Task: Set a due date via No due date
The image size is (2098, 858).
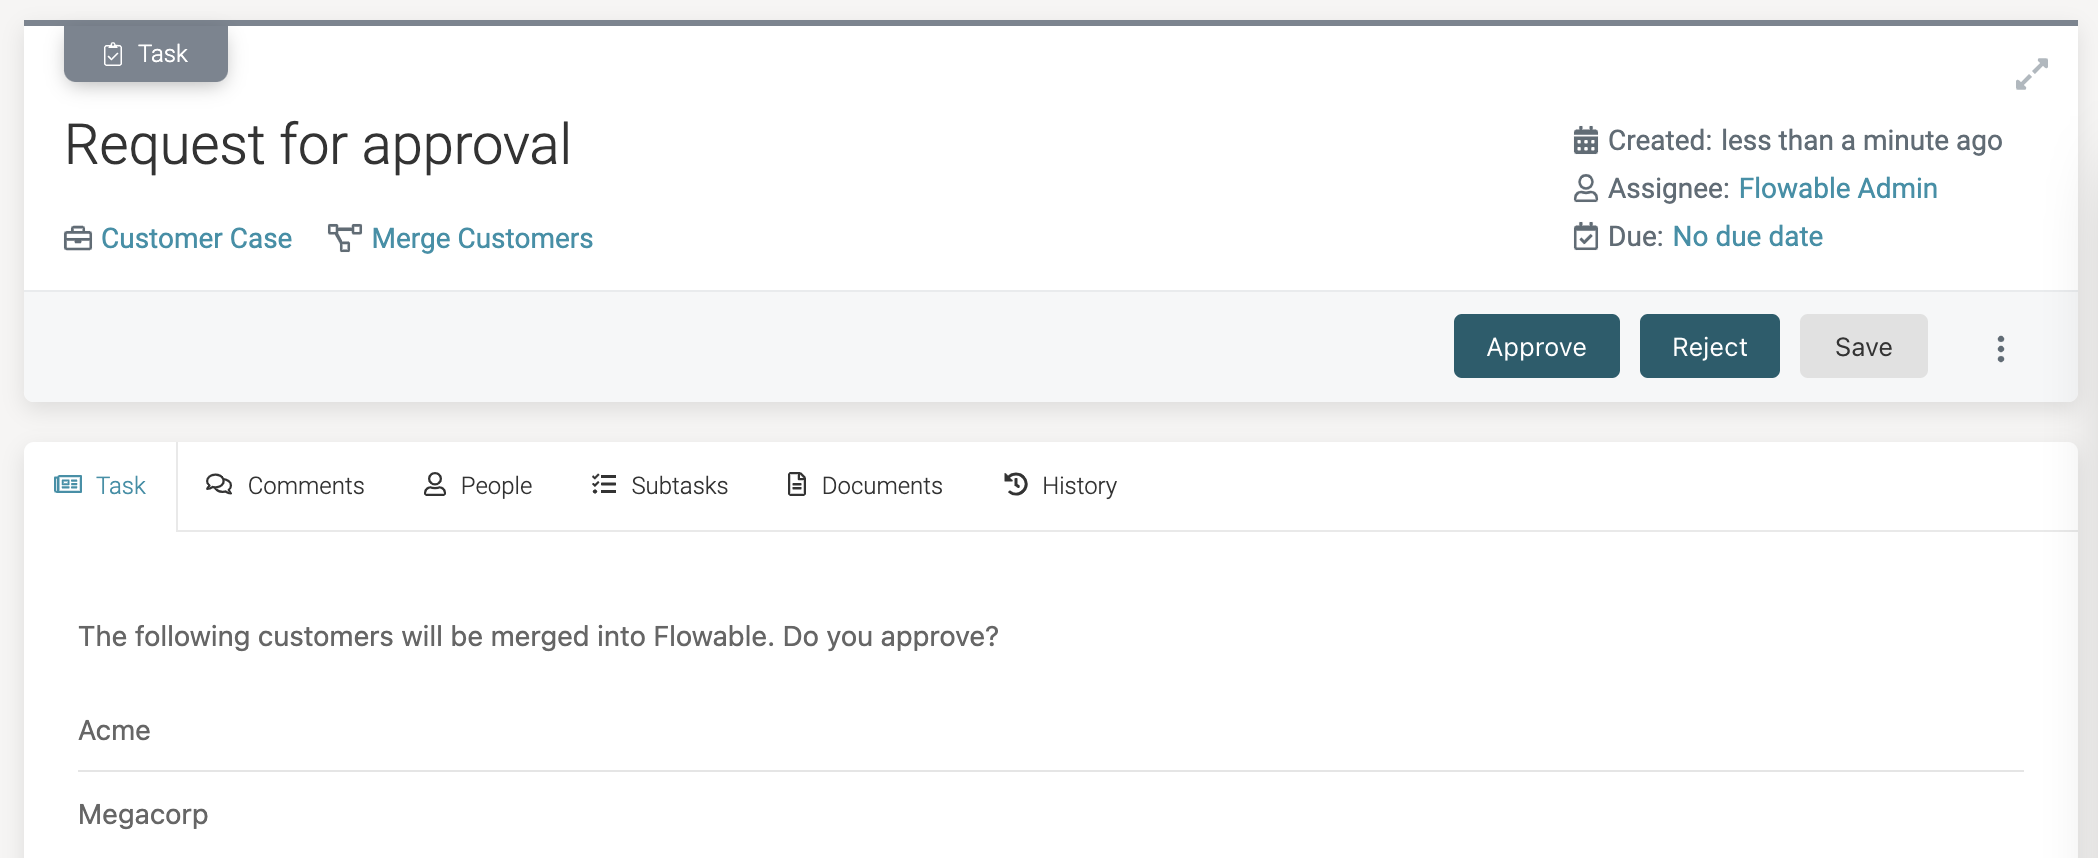Action: click(x=1747, y=237)
